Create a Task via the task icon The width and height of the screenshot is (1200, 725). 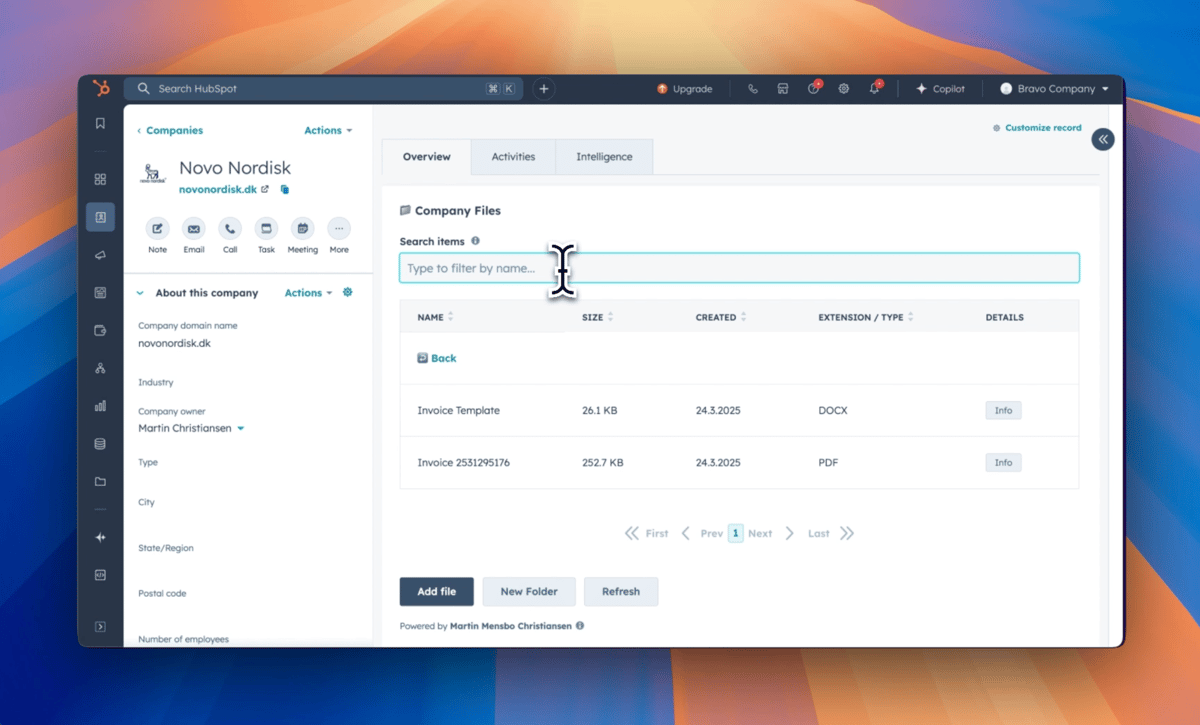(x=266, y=229)
